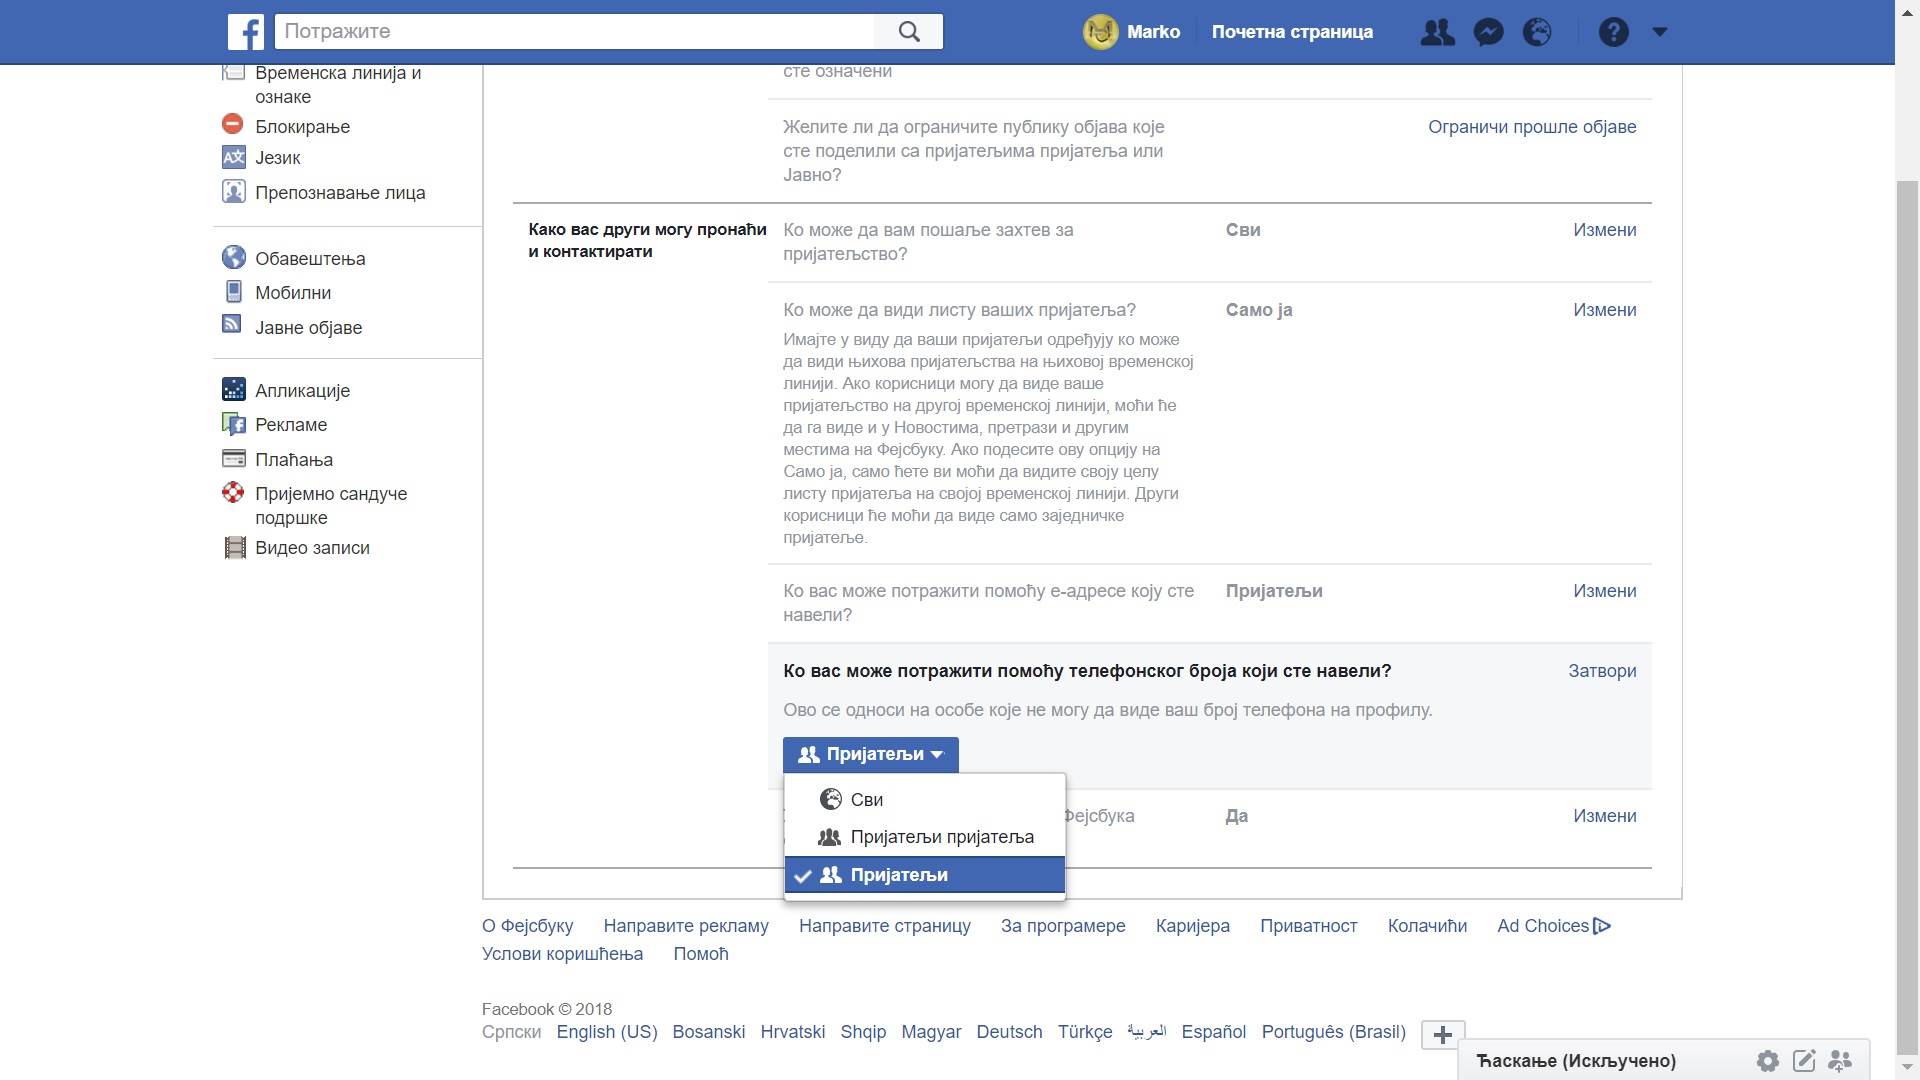This screenshot has height=1080, width=1920.
Task: Click Ограничи прошле објаве
Action: pos(1533,126)
